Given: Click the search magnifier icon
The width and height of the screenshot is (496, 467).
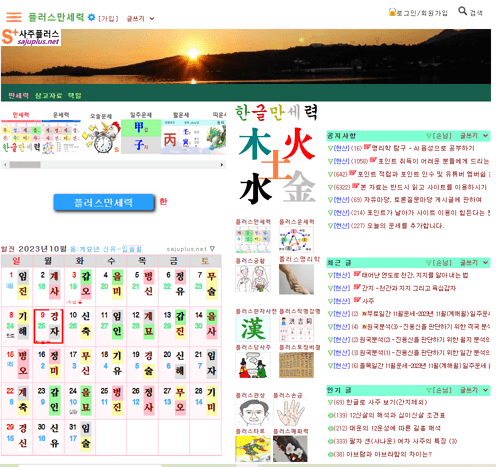Looking at the screenshot, I should pos(463,11).
